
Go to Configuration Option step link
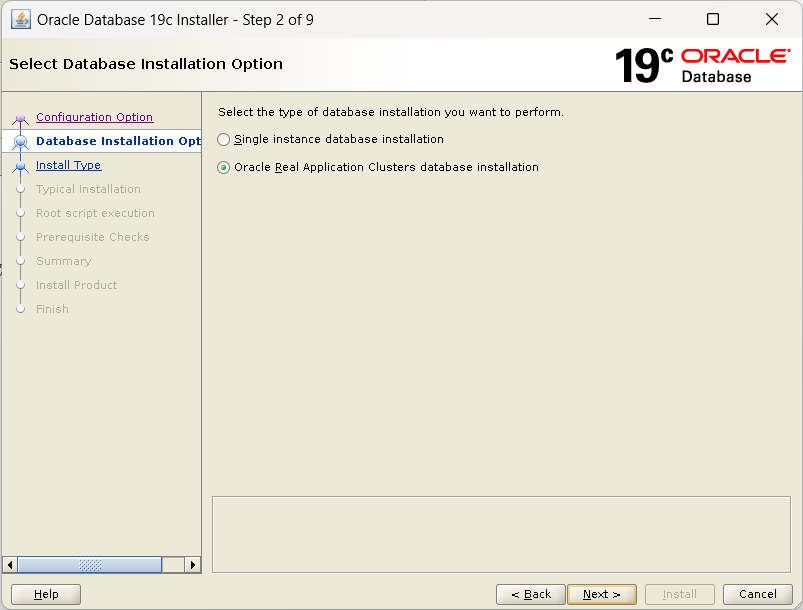94,117
